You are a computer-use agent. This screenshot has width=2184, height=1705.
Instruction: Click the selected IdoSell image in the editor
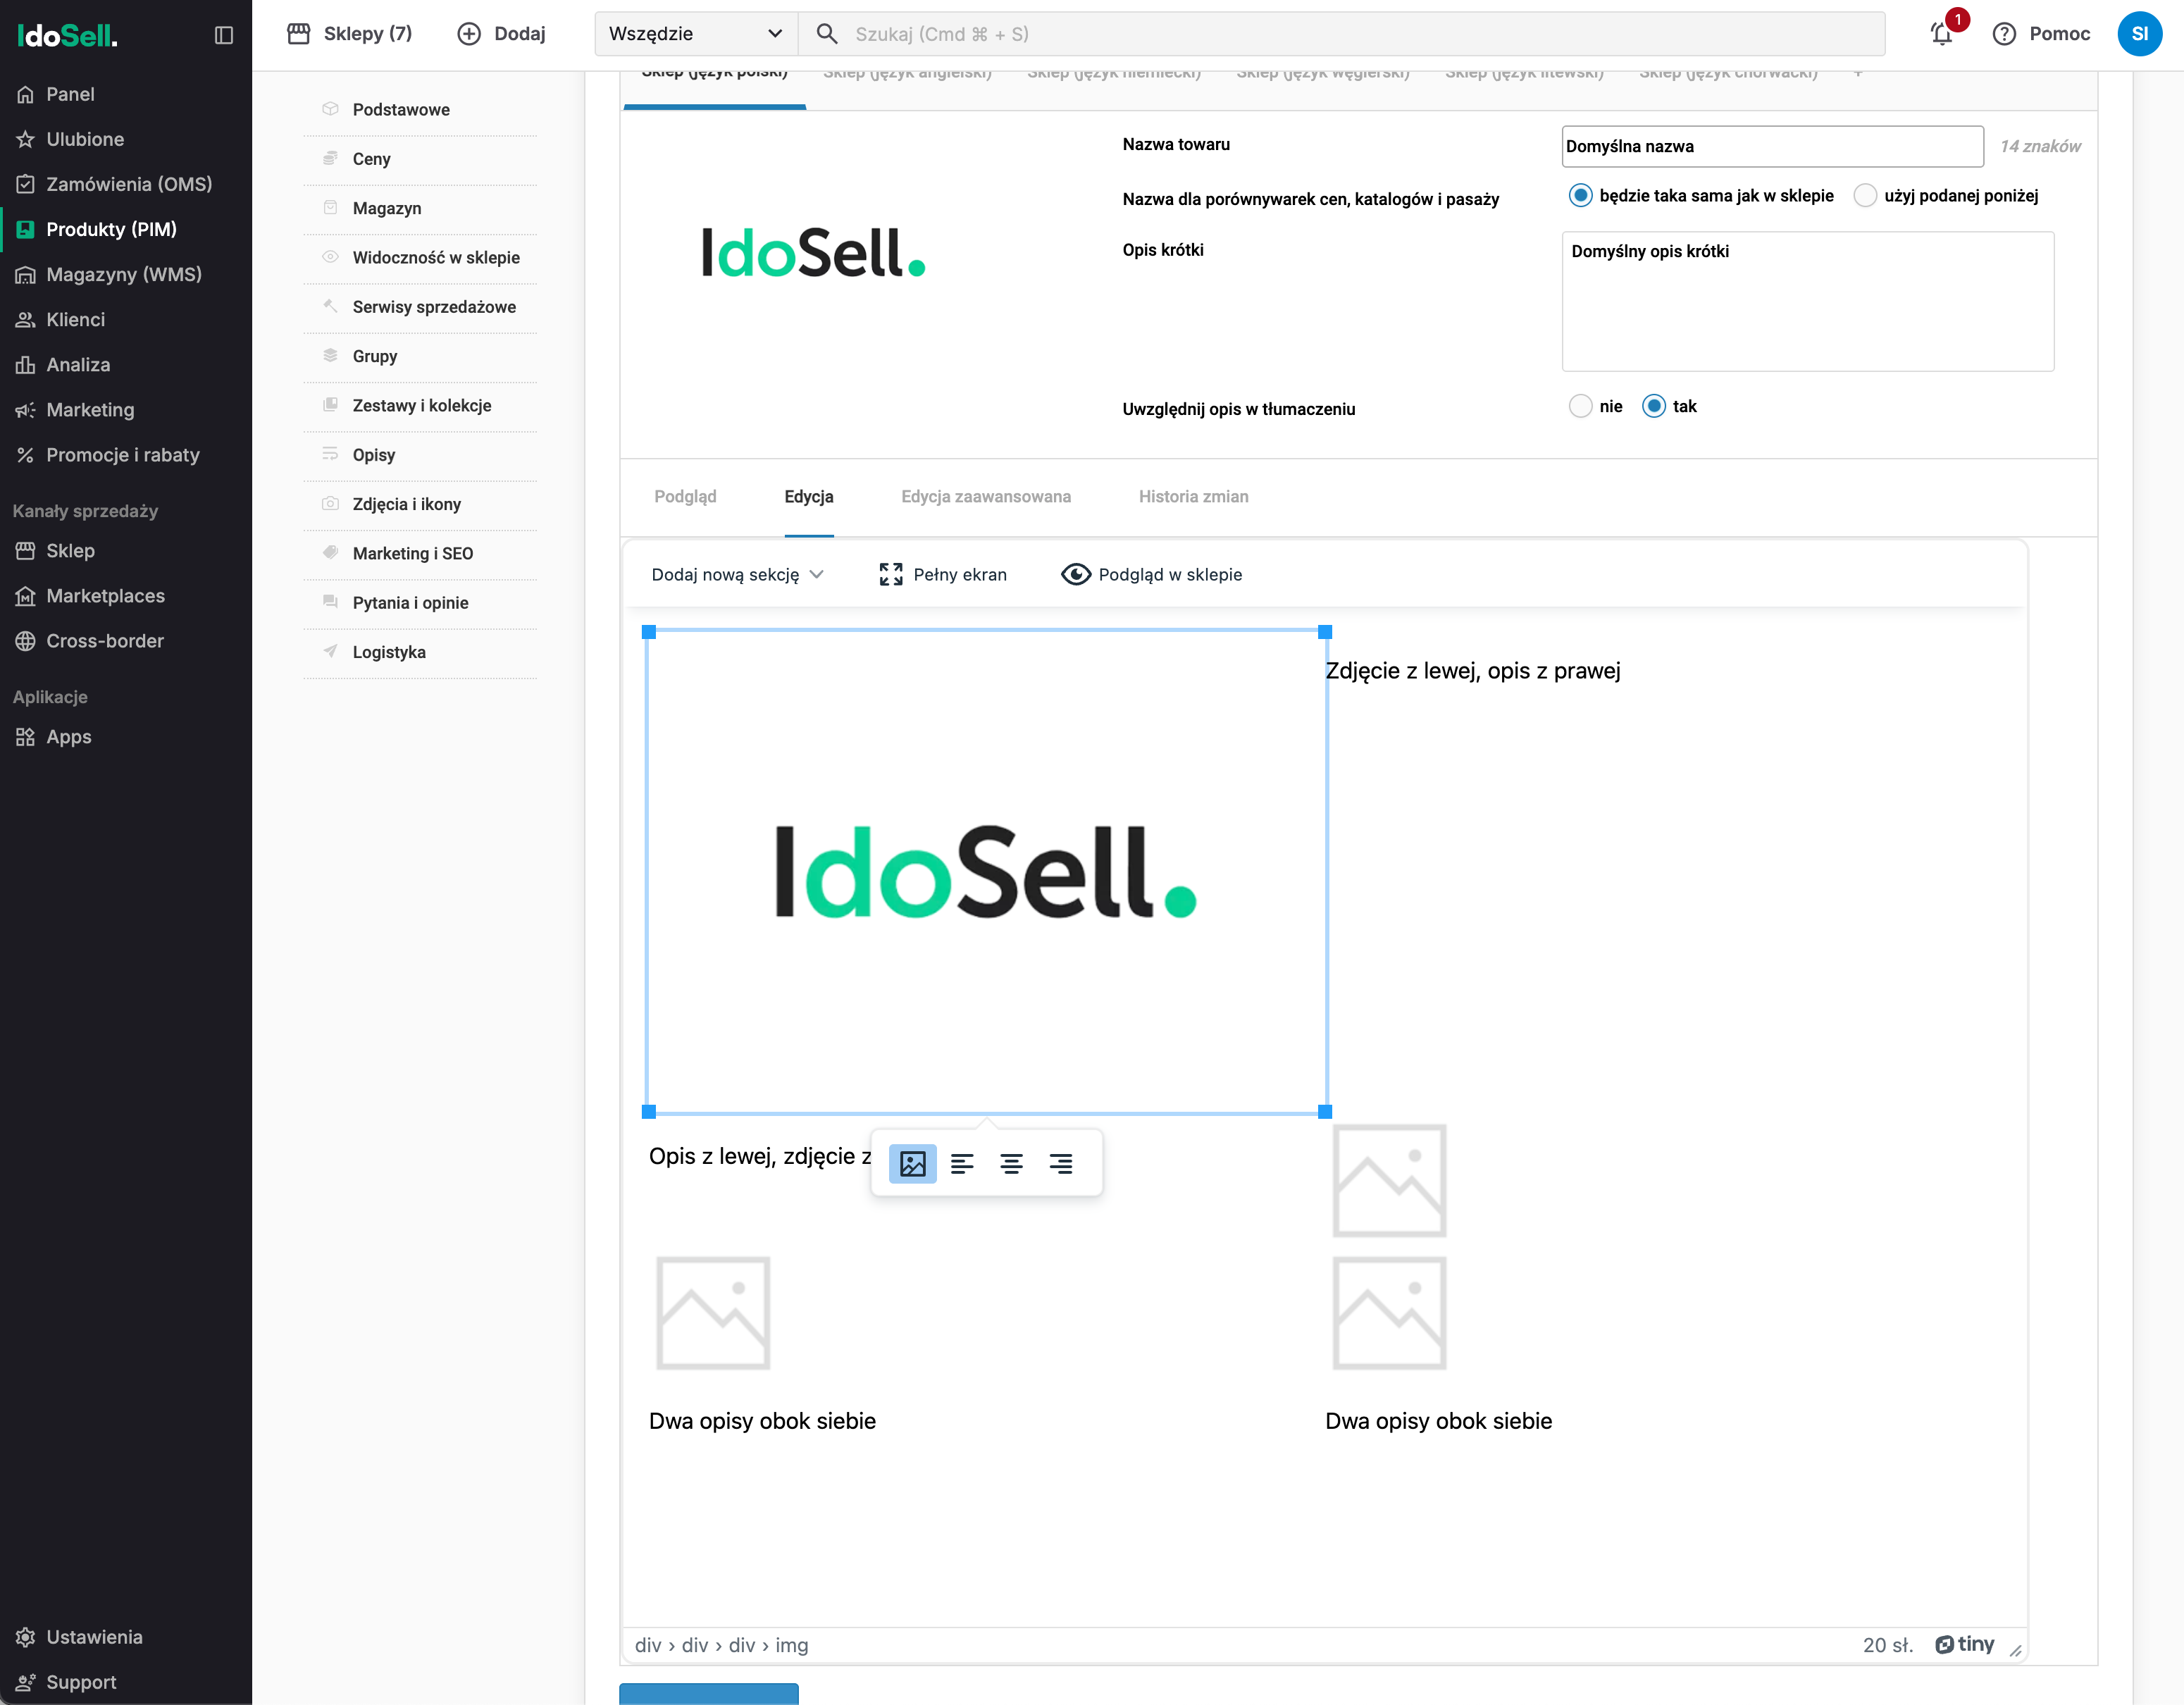tap(986, 871)
